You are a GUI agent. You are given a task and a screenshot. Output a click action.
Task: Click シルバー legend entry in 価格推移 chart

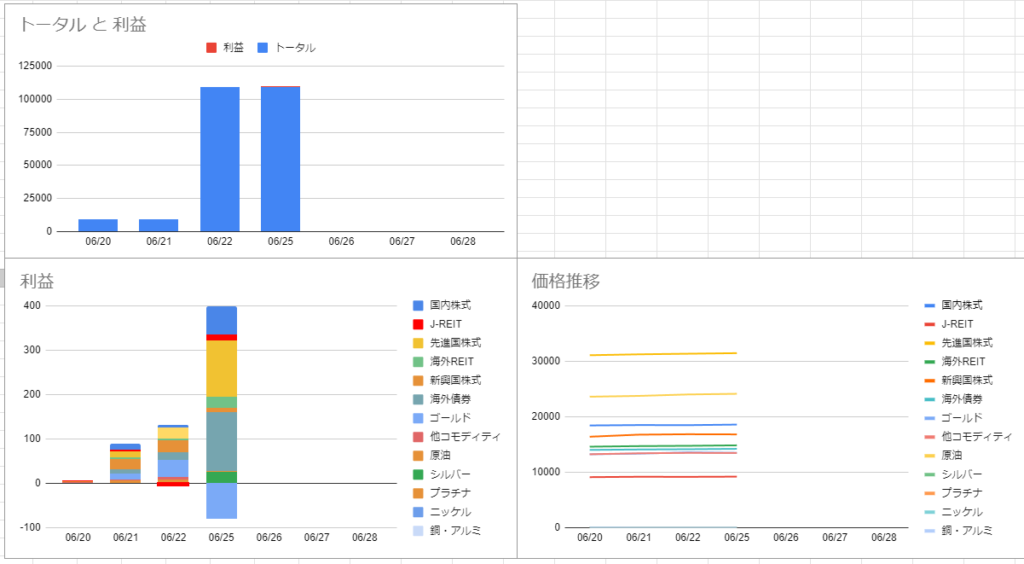click(x=962, y=474)
